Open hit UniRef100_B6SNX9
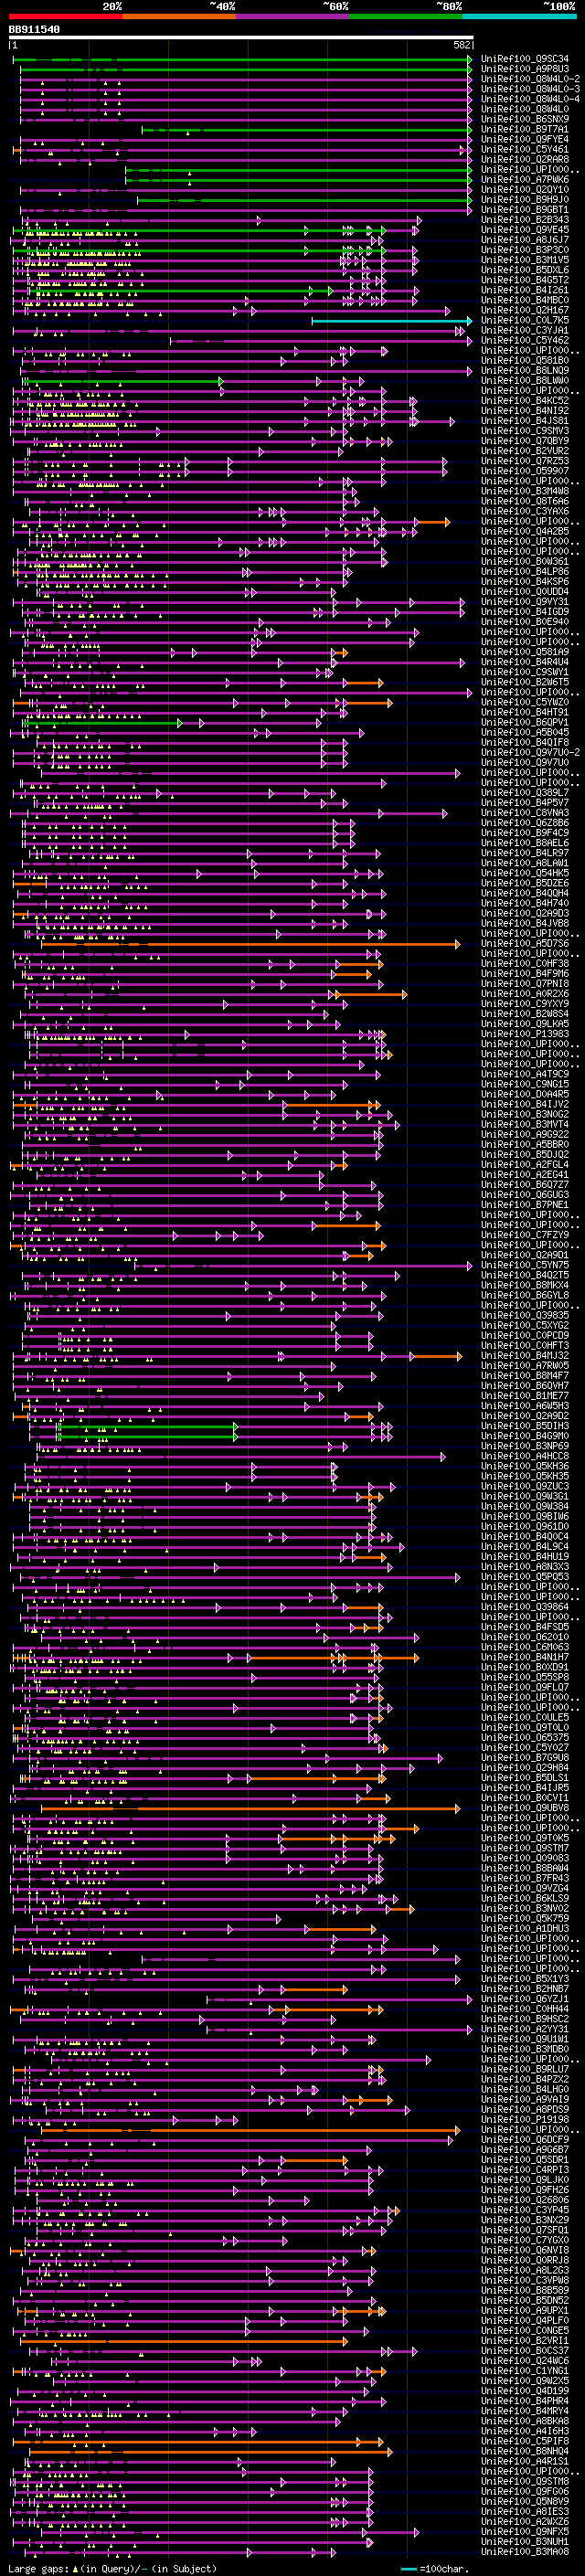 click(x=524, y=119)
